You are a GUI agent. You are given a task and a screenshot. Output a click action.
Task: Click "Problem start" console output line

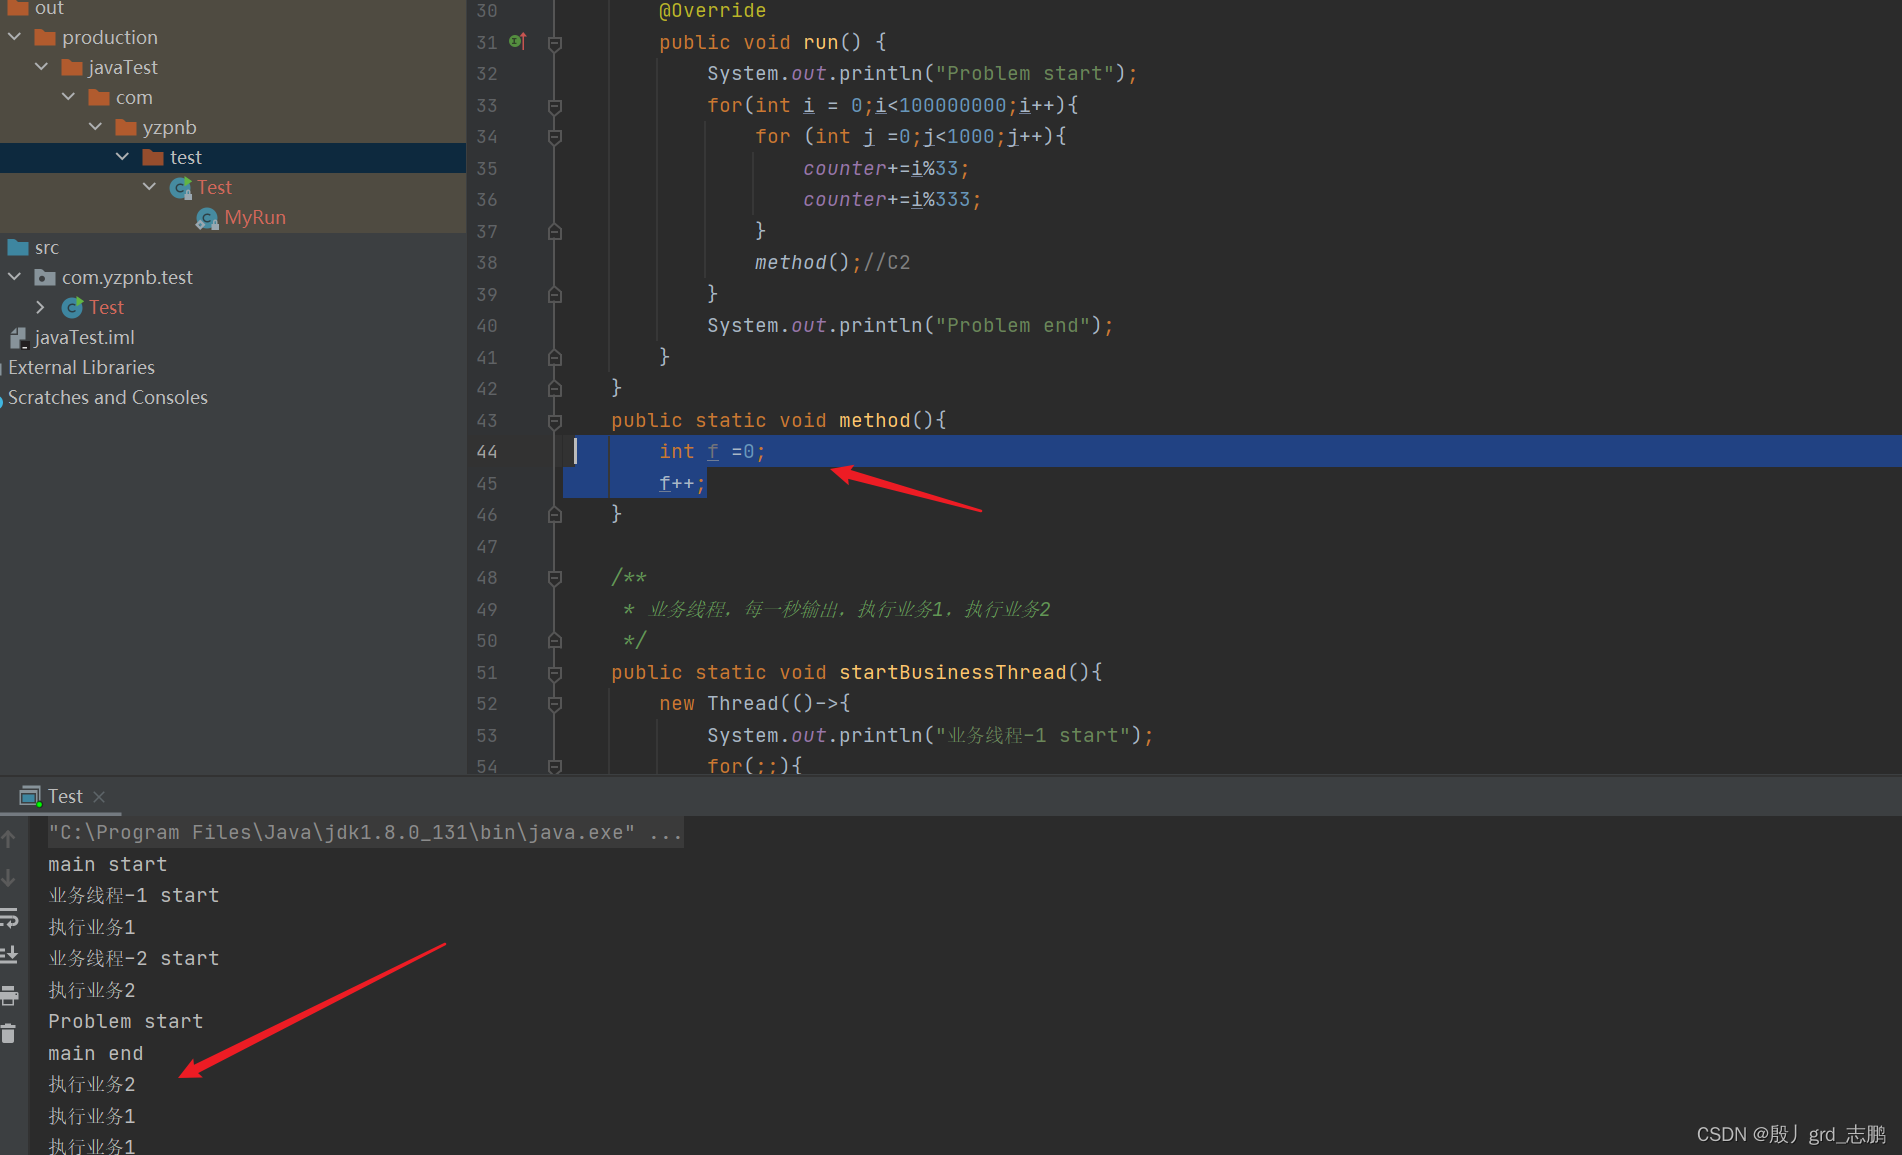126,1021
